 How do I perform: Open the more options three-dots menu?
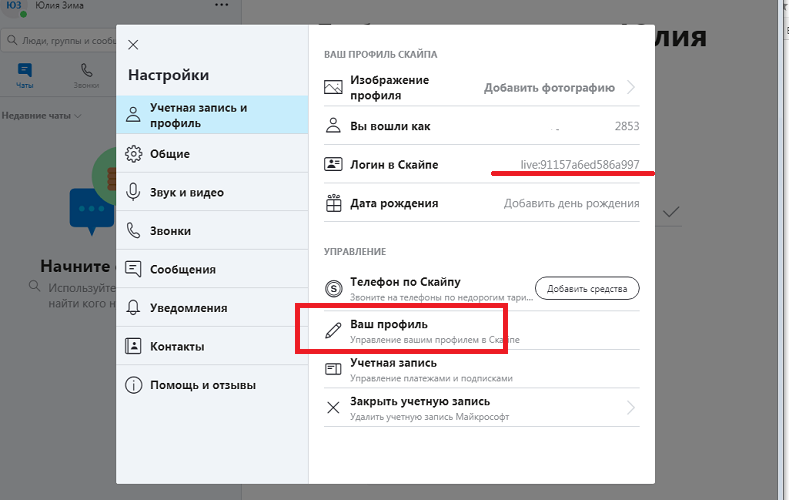coord(221,6)
